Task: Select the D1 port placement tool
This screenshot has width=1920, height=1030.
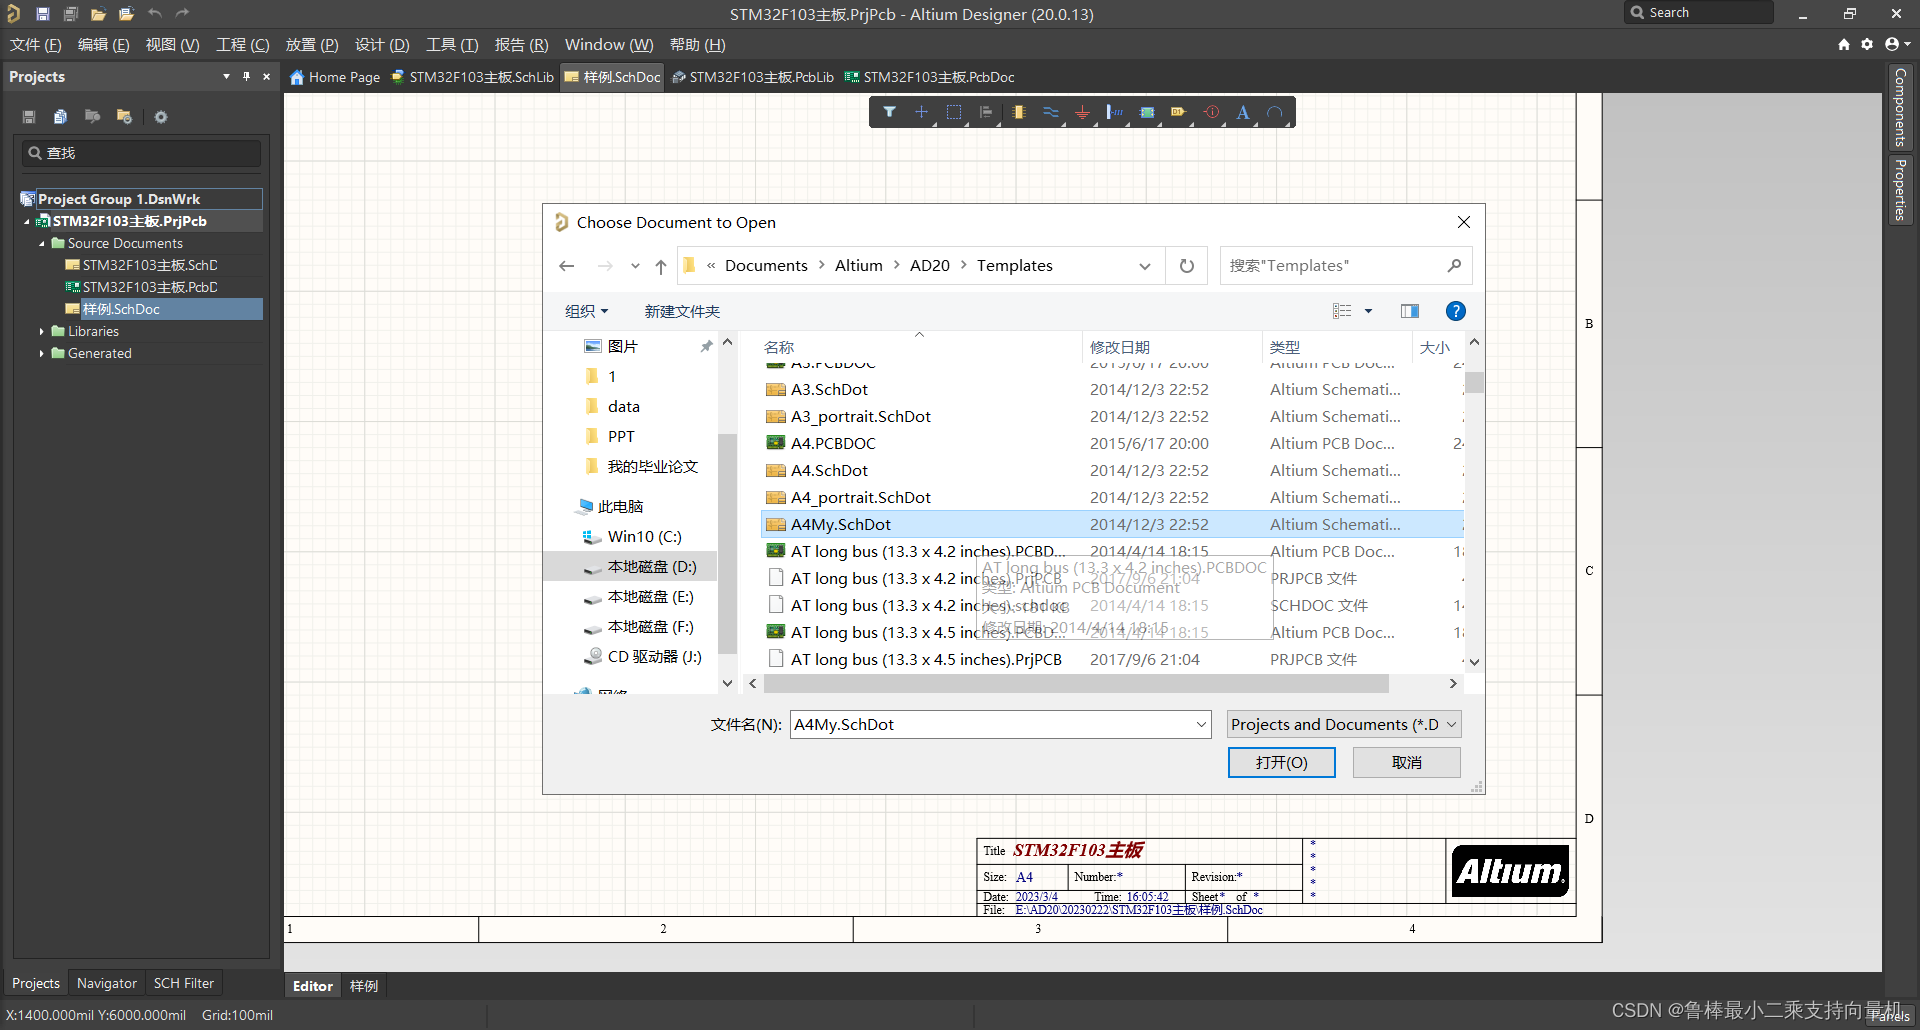Action: click(1179, 112)
